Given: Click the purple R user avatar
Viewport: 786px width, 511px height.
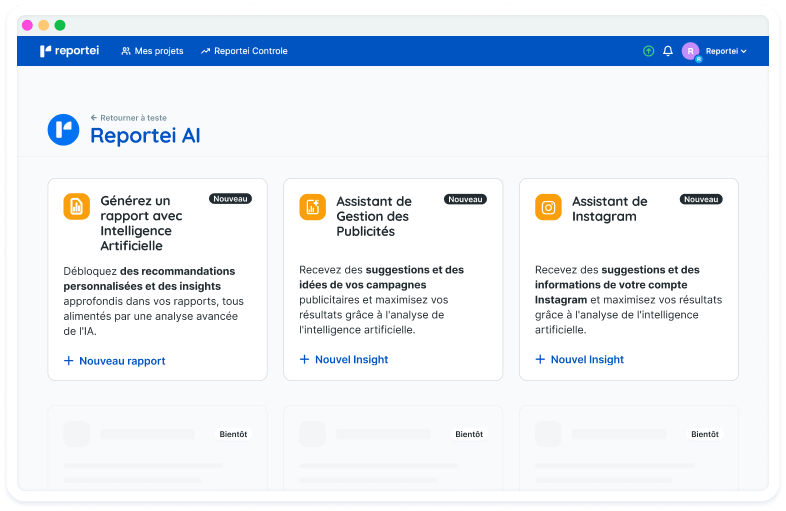Looking at the screenshot, I should point(690,51).
